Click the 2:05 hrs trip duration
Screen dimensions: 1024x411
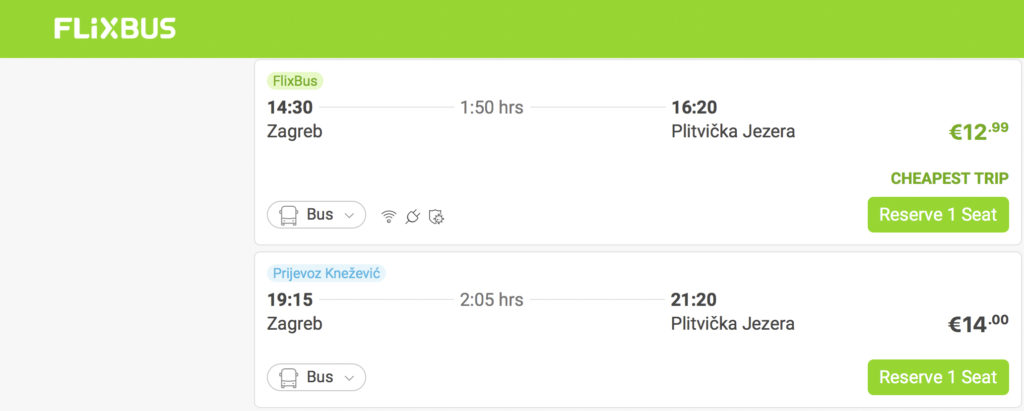click(x=491, y=299)
